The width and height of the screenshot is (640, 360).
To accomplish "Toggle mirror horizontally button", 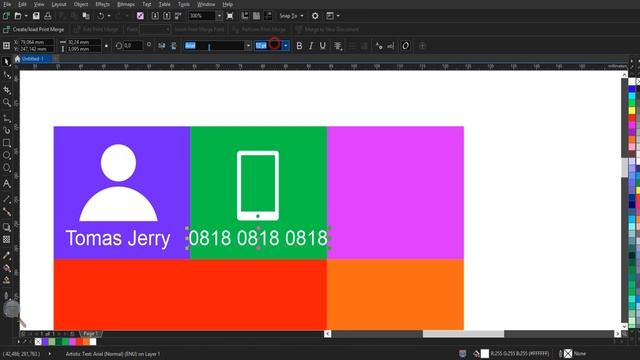I will 162,46.
